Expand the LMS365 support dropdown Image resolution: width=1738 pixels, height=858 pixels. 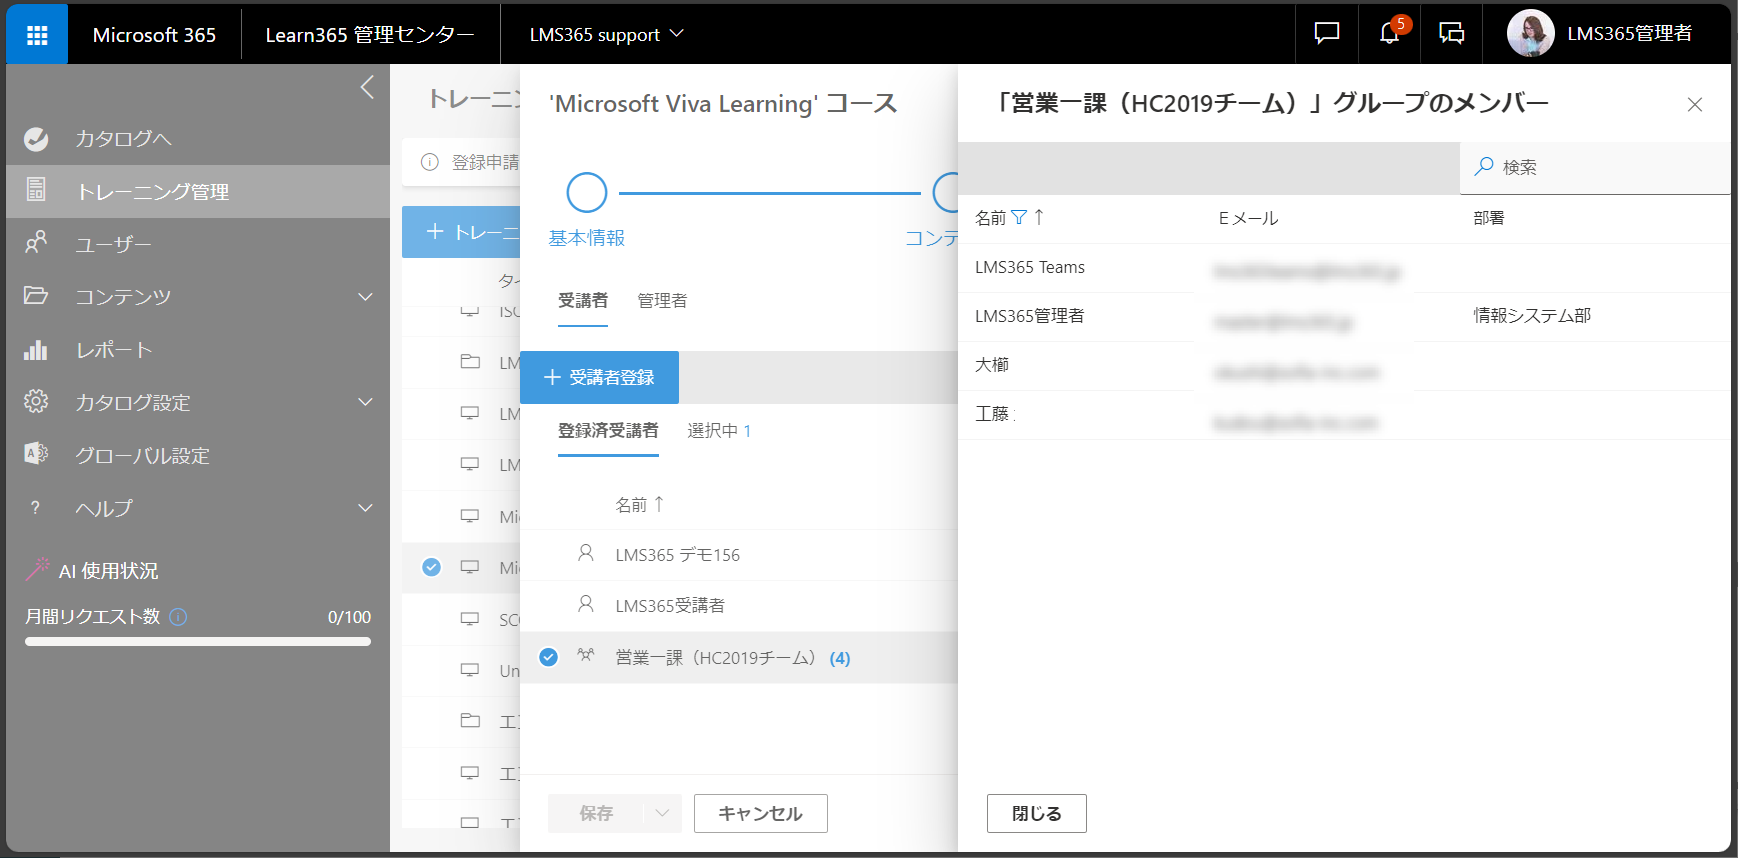click(606, 35)
